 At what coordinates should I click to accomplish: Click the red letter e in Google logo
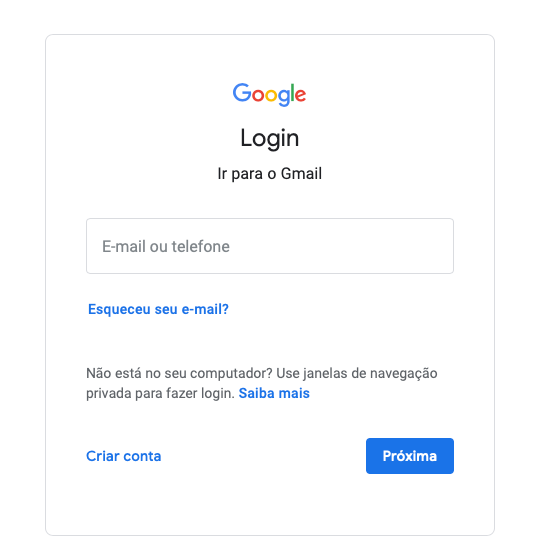point(300,95)
